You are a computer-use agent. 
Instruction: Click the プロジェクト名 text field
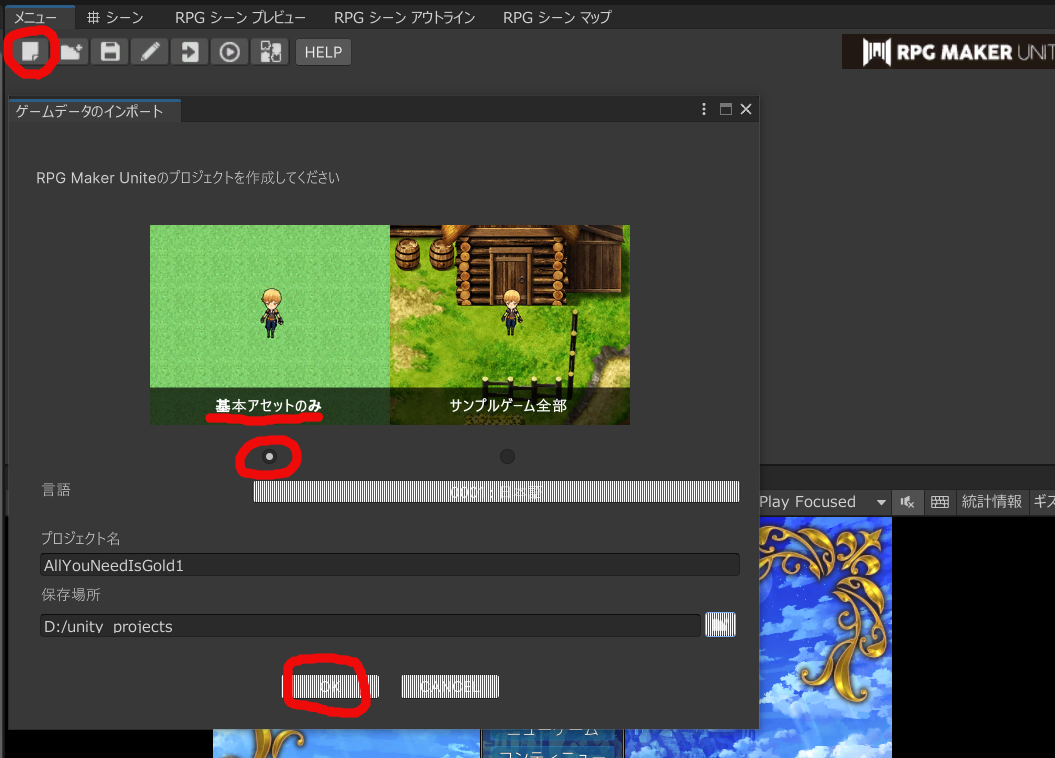point(389,565)
